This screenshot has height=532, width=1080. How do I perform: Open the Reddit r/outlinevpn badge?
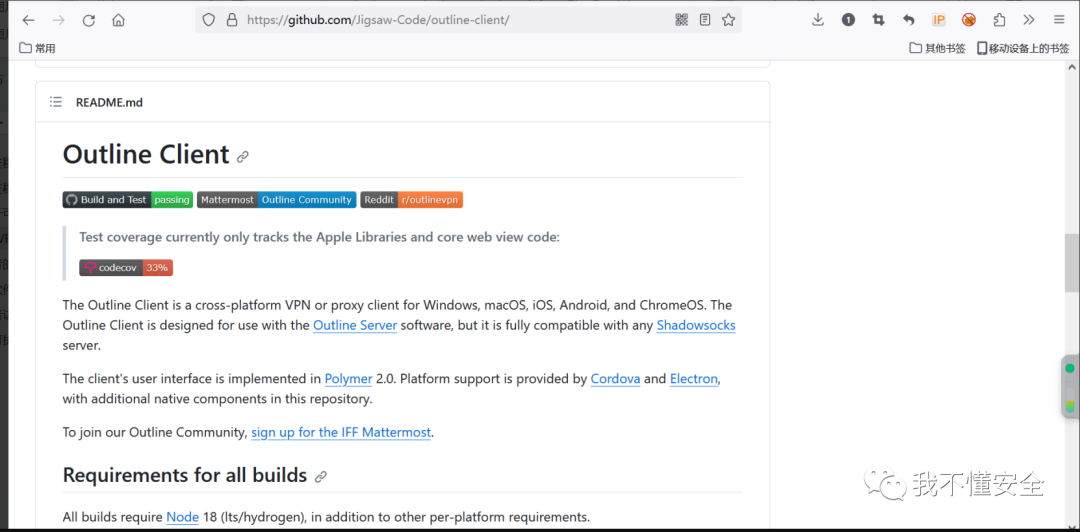pos(411,200)
